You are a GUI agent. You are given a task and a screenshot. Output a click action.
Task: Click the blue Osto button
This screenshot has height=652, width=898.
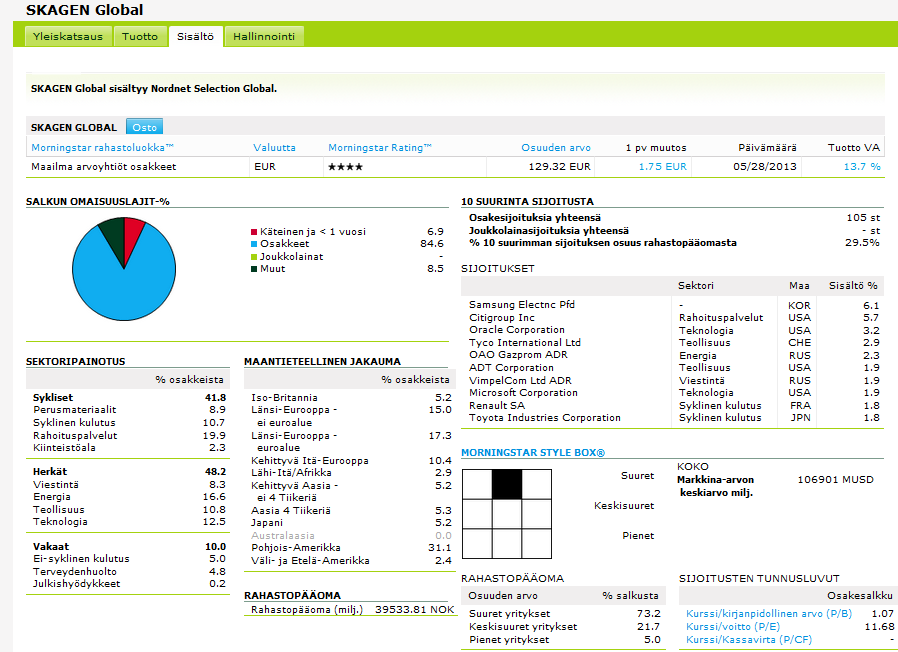coord(144,127)
